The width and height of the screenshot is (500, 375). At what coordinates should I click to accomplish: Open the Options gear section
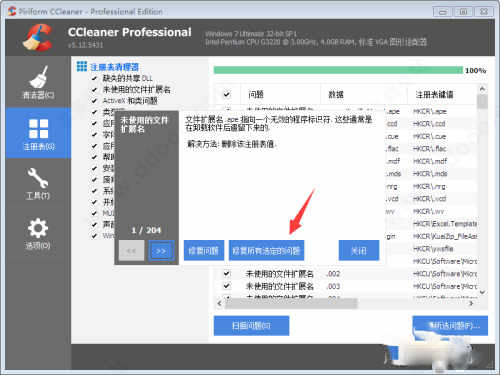38,233
